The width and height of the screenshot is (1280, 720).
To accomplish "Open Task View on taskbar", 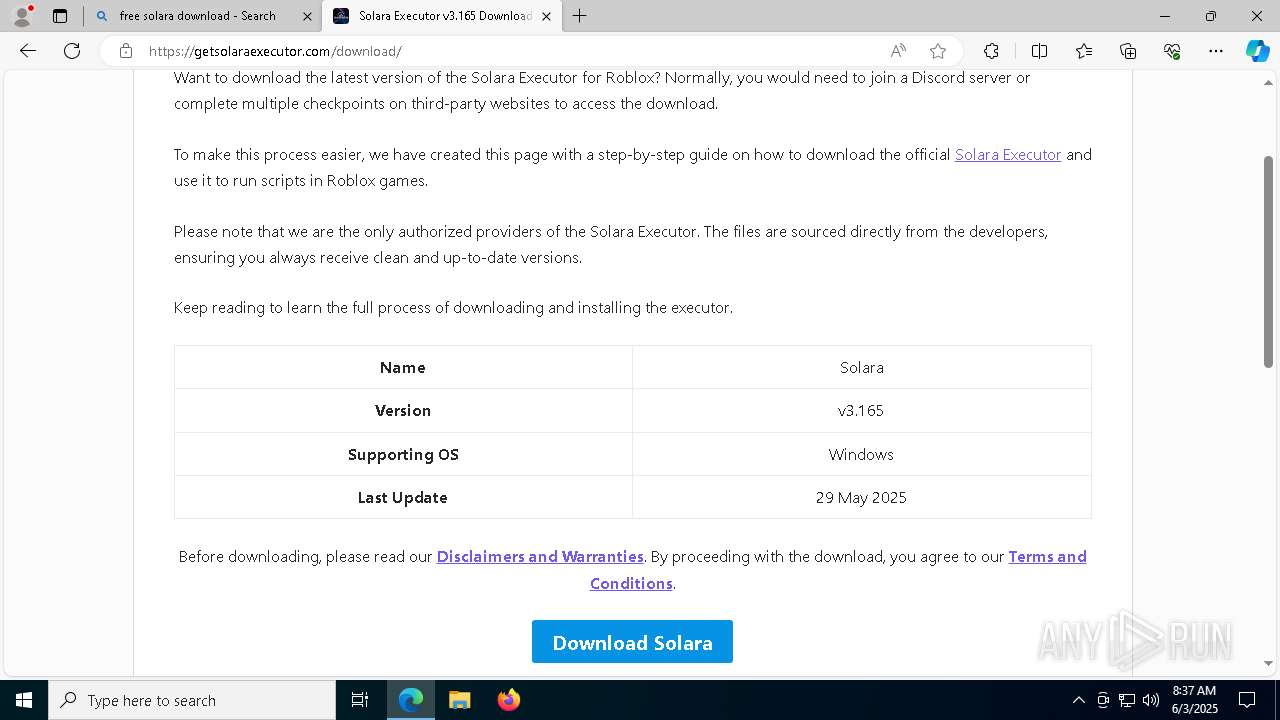I will coord(360,700).
